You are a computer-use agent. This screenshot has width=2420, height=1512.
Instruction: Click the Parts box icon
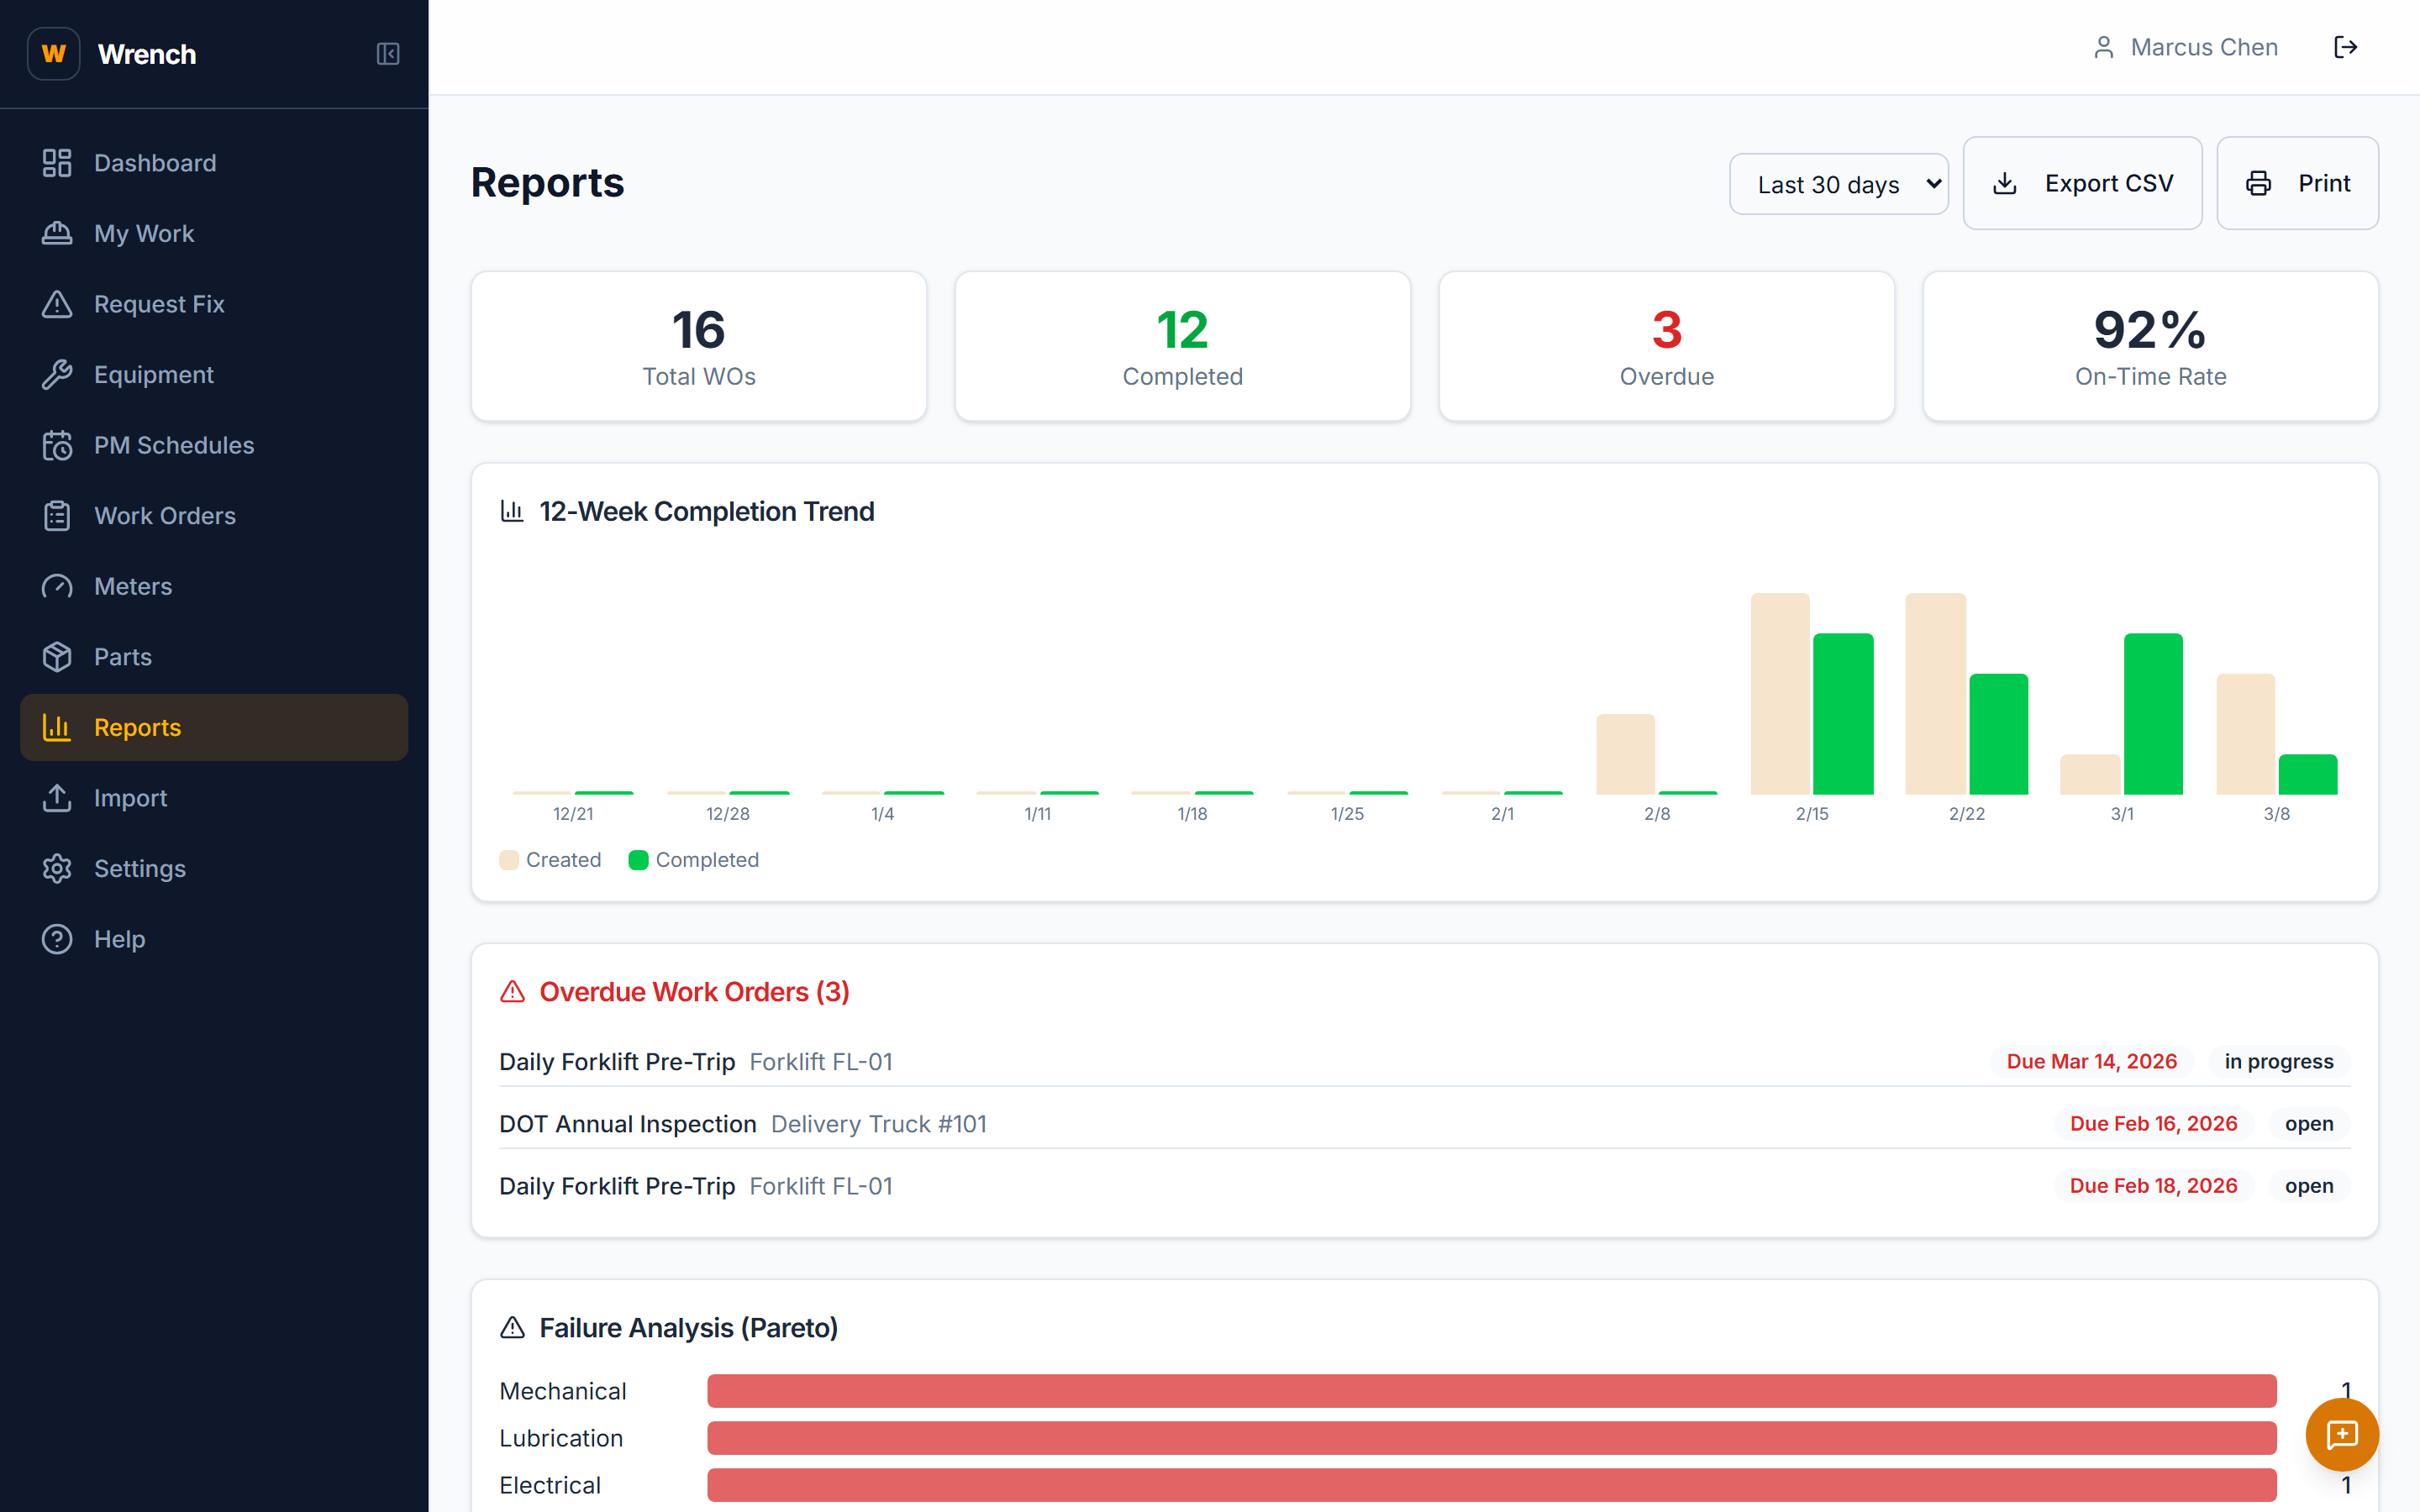(57, 656)
